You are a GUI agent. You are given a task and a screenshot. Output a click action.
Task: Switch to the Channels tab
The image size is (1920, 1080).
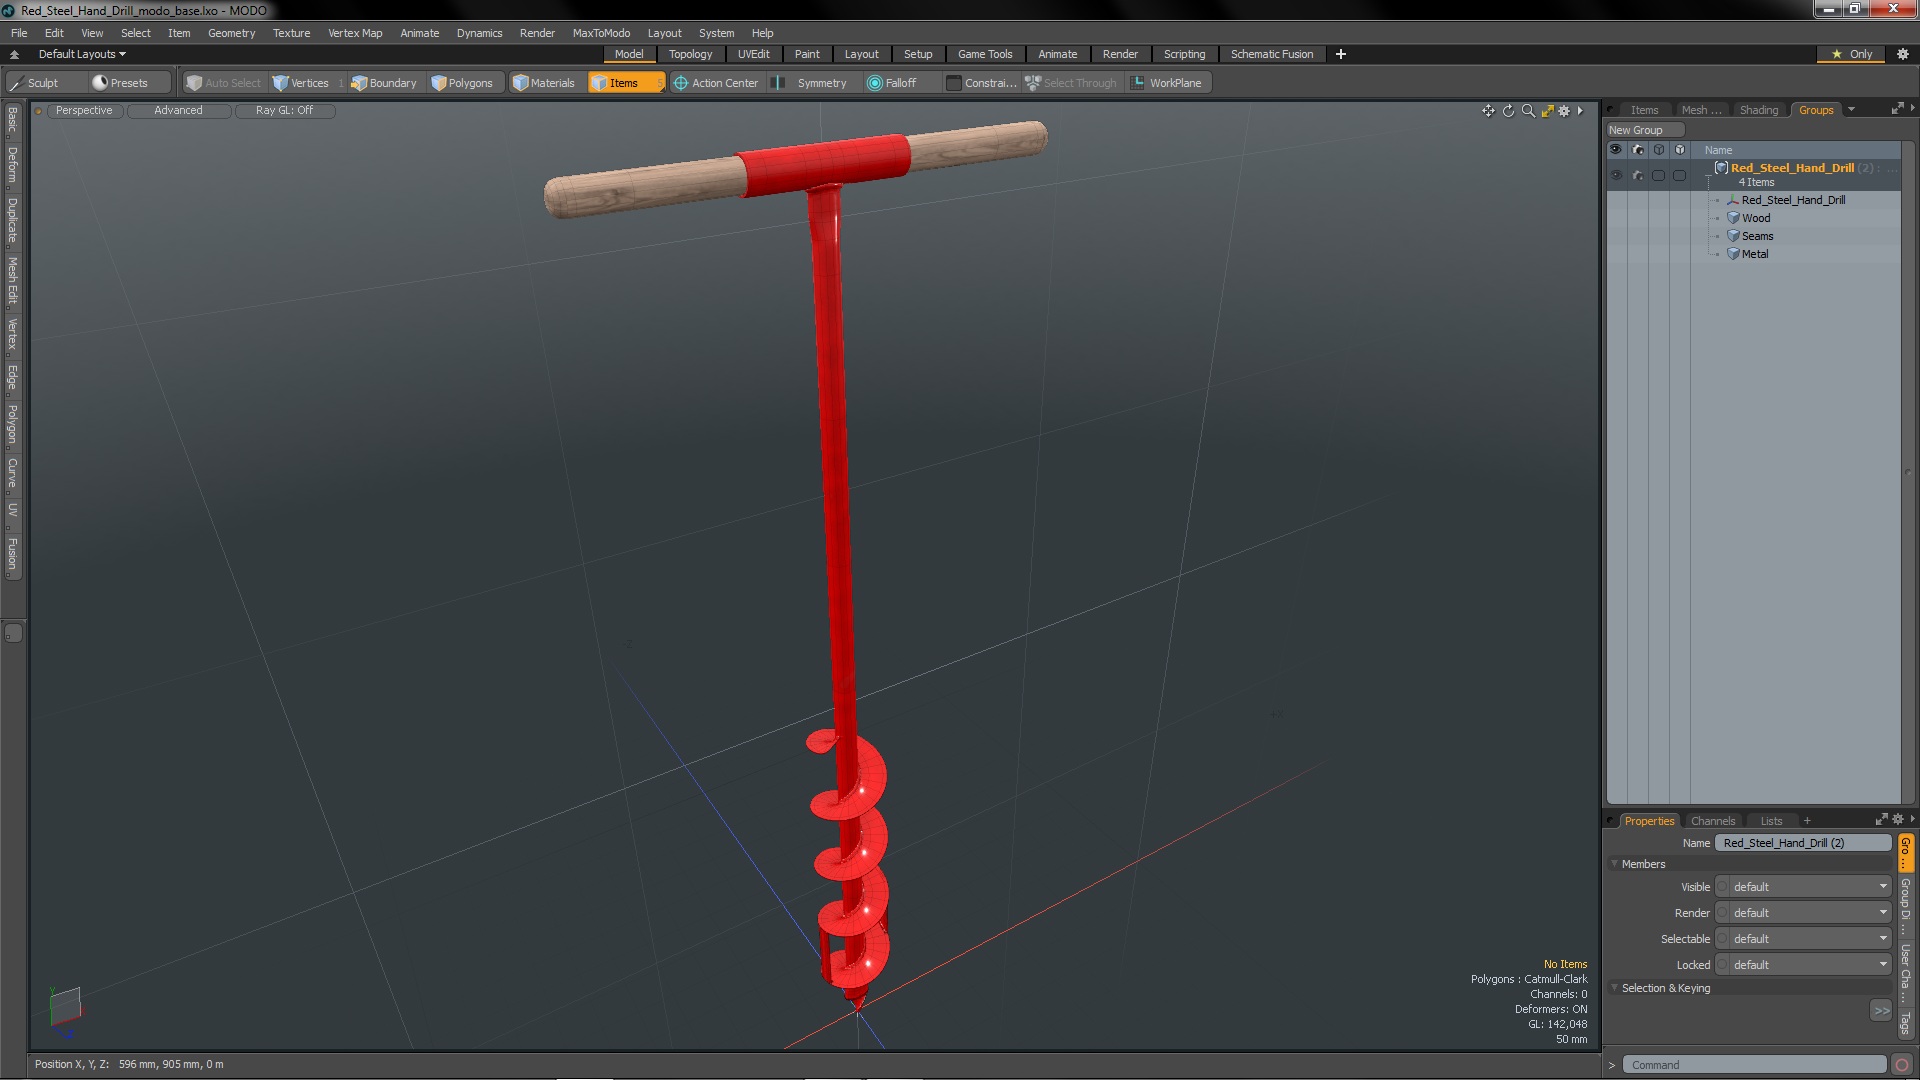(x=1712, y=821)
